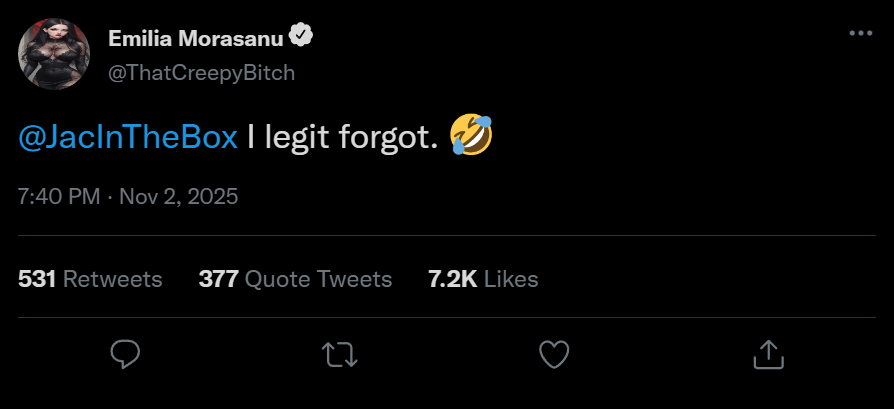894x409 pixels.
Task: Click the Nov 2, 2025 date
Action: pyautogui.click(x=178, y=196)
